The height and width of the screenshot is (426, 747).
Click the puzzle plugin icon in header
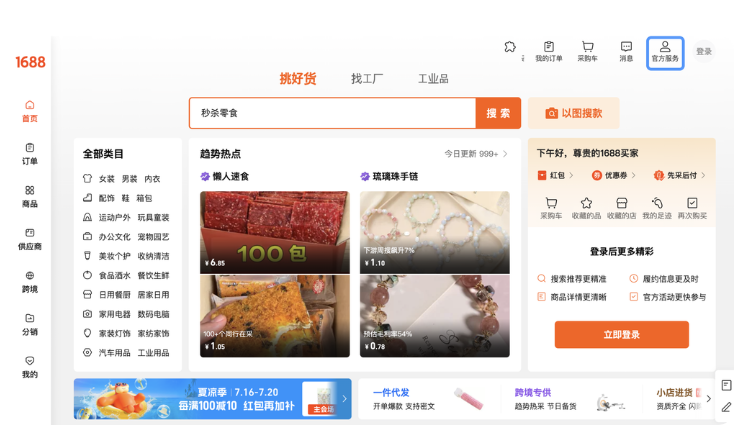510,47
